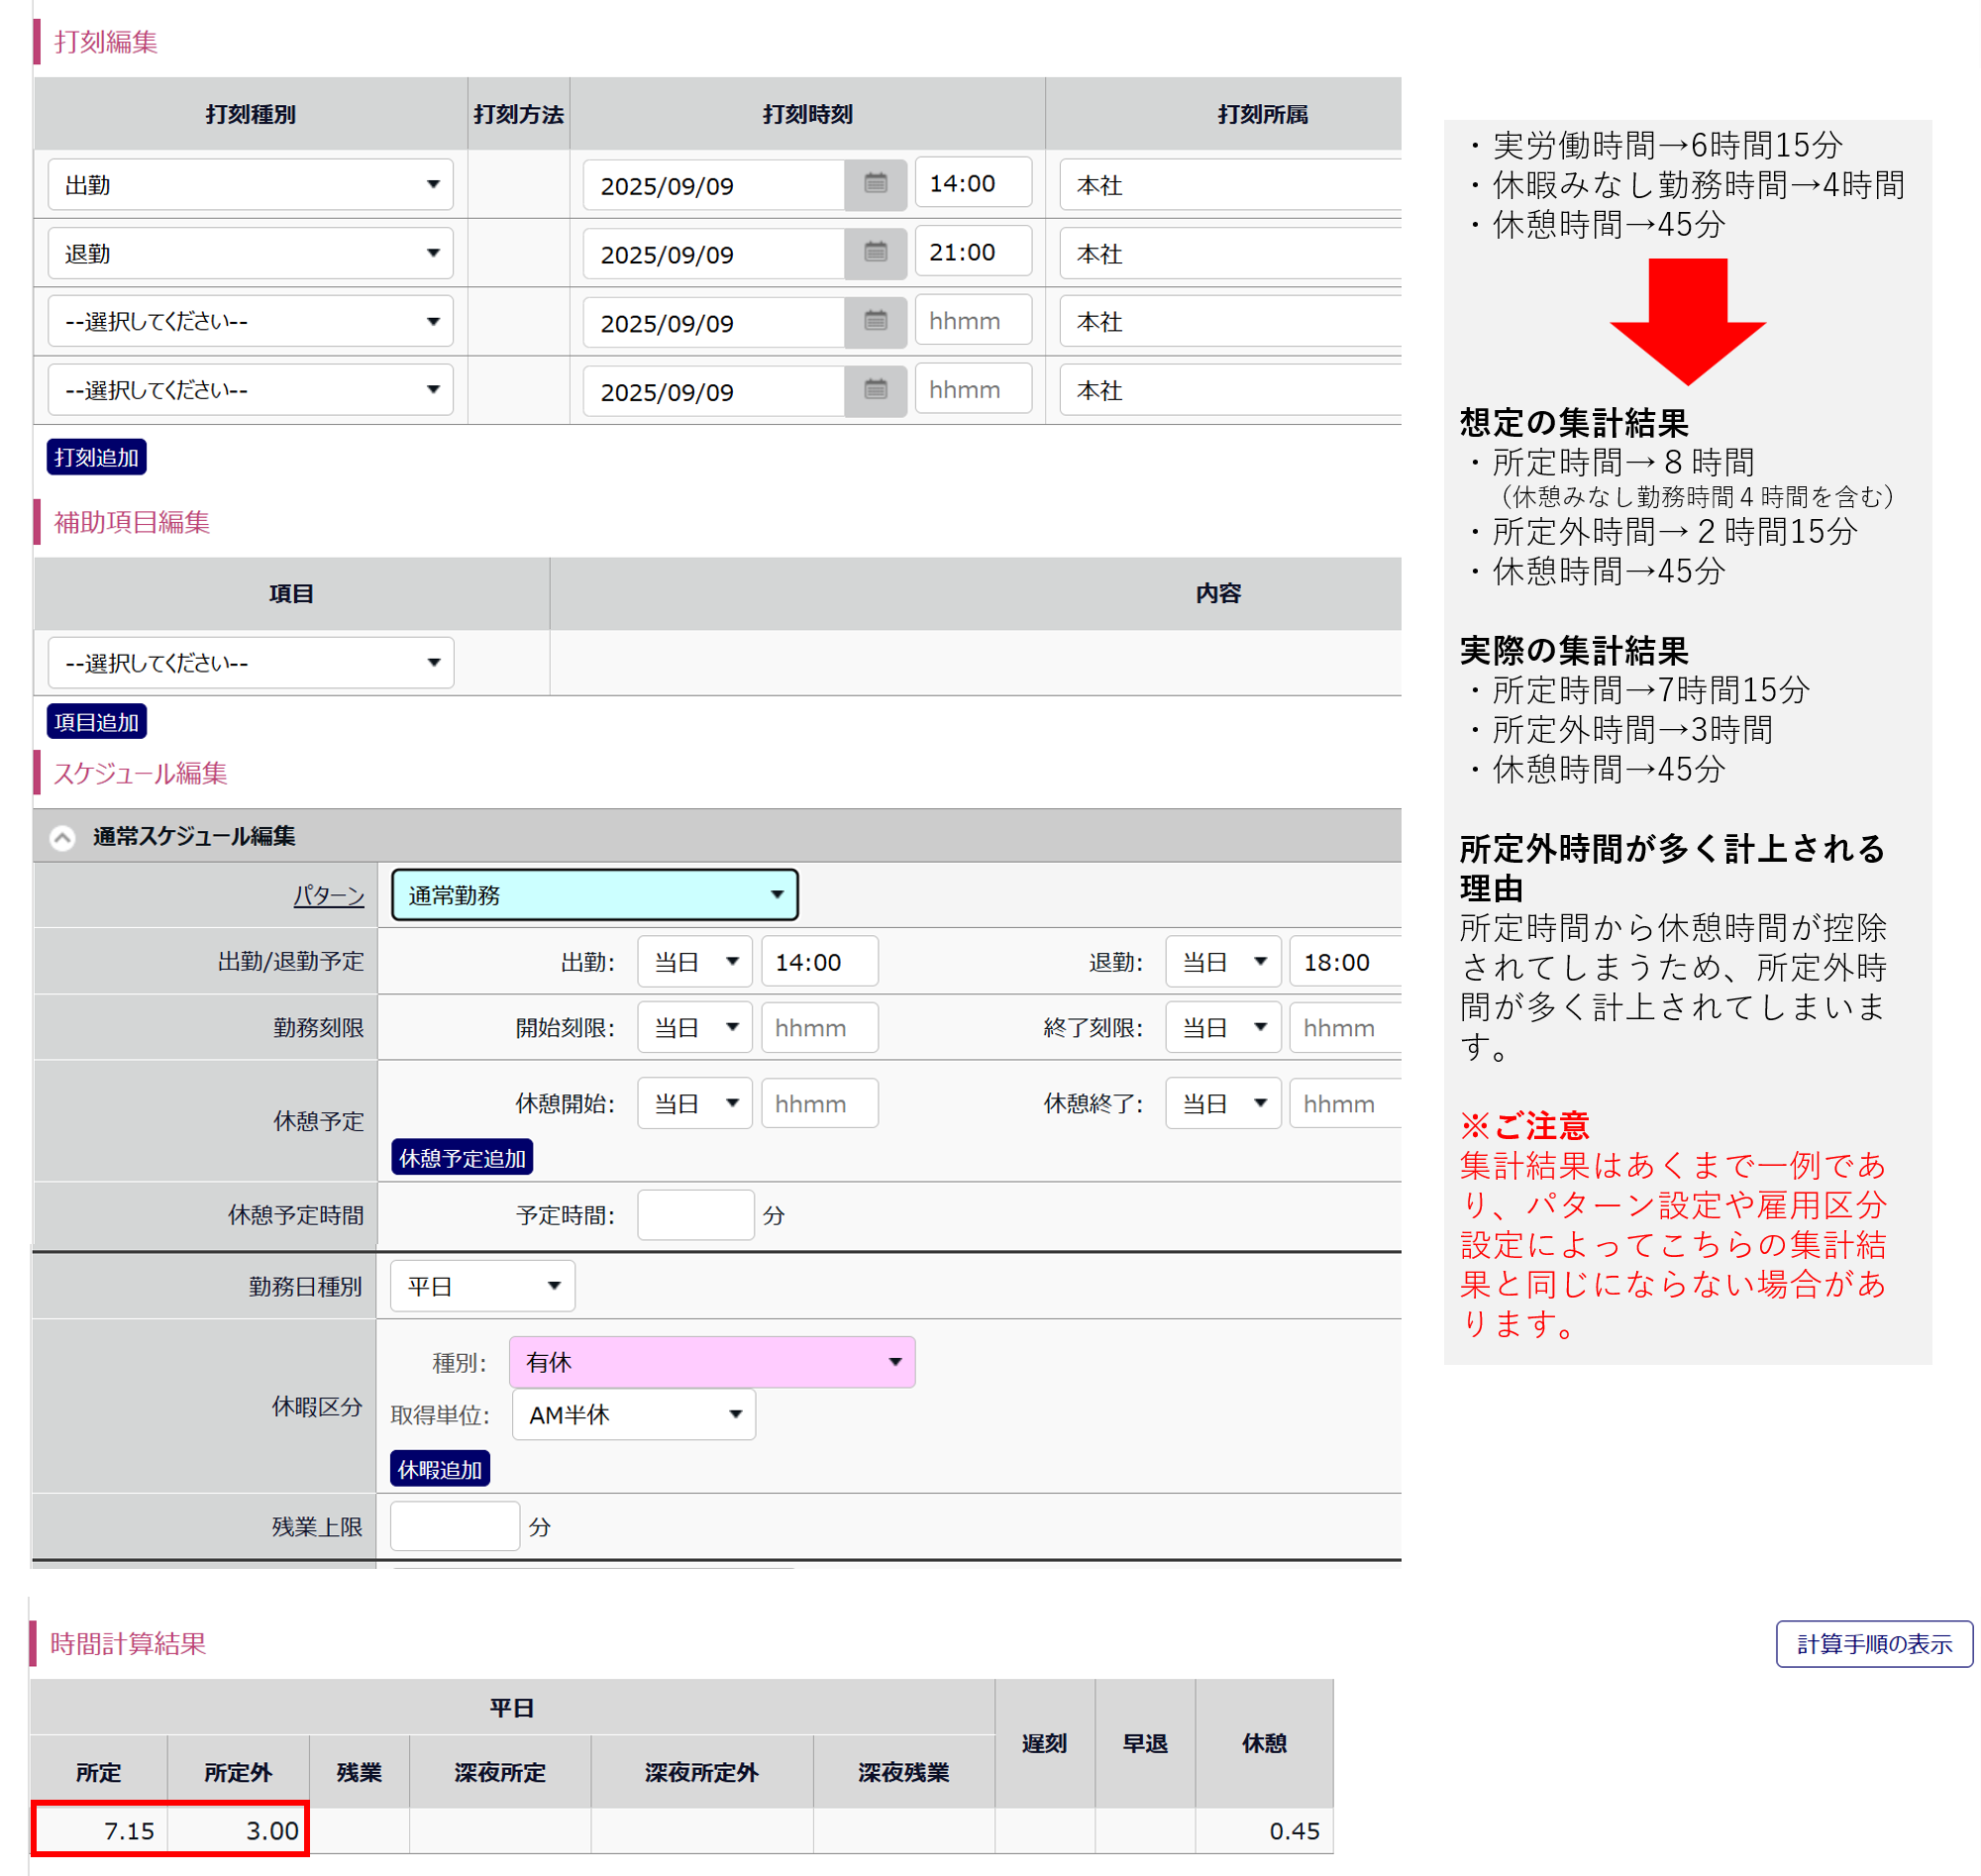The width and height of the screenshot is (1981, 1876).
Task: Open the パターン 通常勤務 dropdown
Action: pos(594,895)
